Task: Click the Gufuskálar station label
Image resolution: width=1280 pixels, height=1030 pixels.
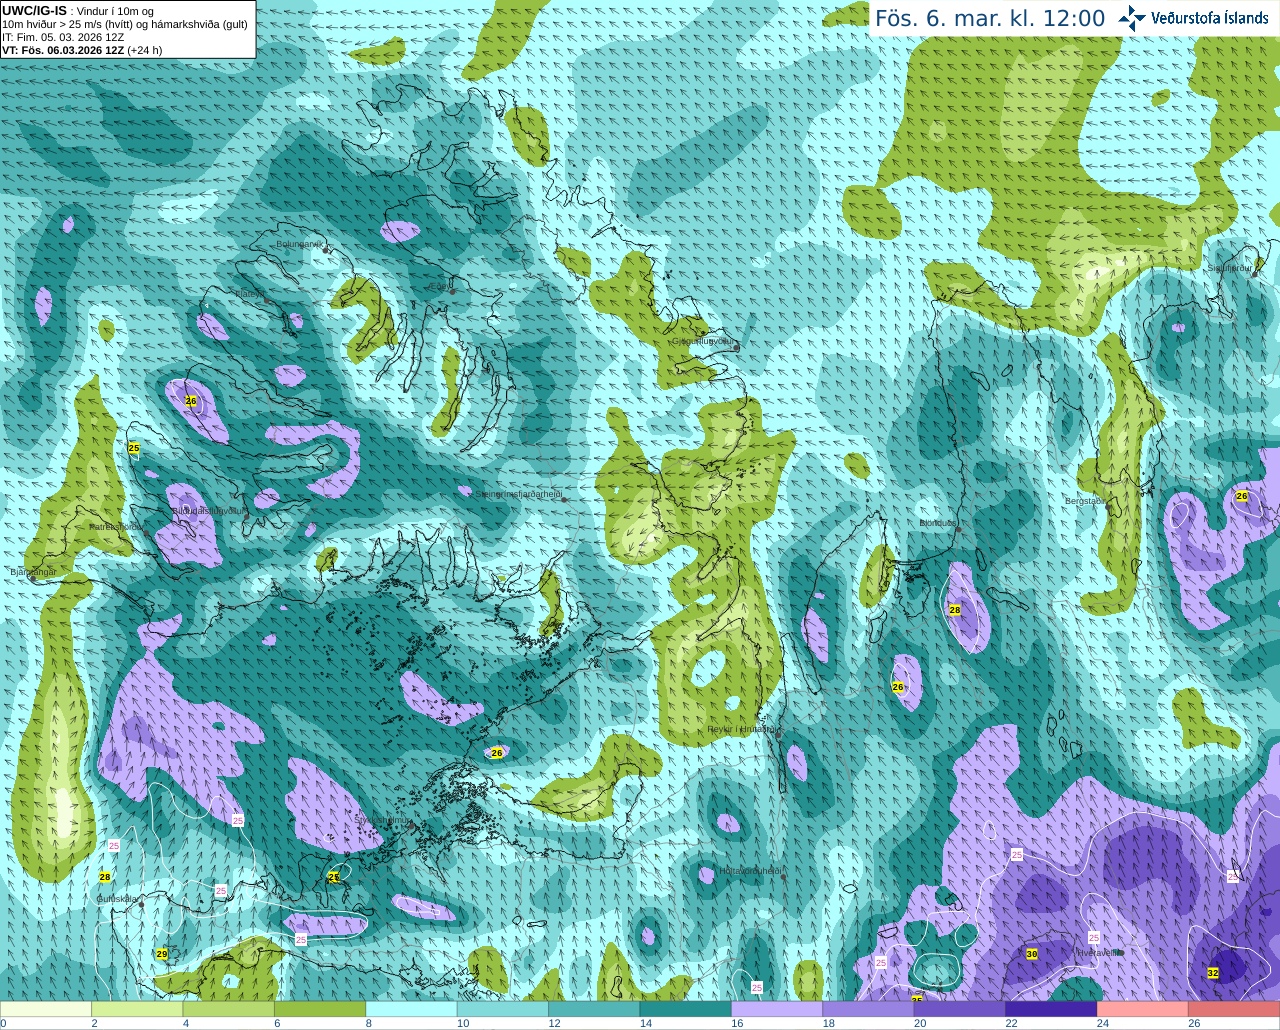Action: [117, 899]
